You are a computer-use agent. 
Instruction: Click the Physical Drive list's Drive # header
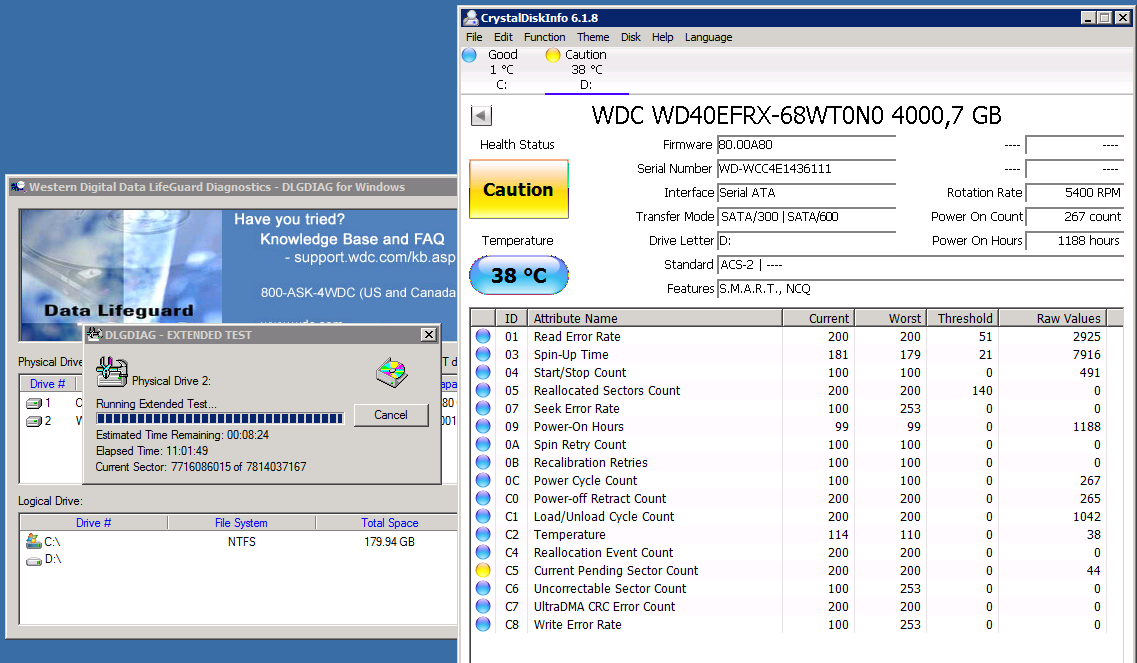47,384
